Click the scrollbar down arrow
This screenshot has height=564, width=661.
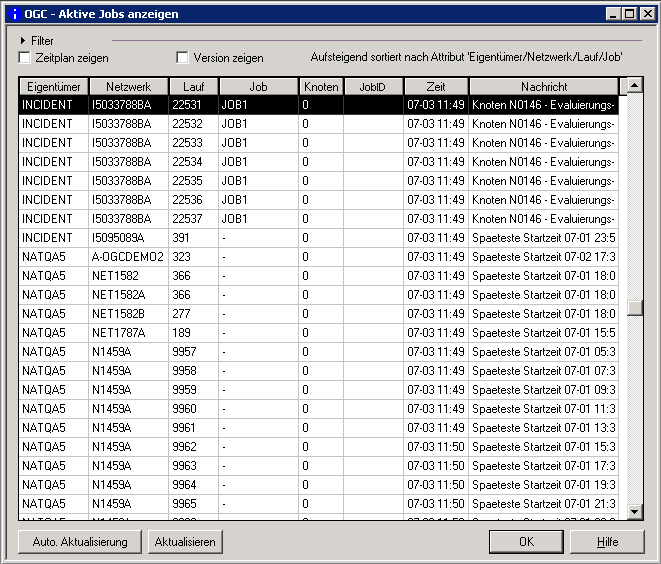[634, 512]
